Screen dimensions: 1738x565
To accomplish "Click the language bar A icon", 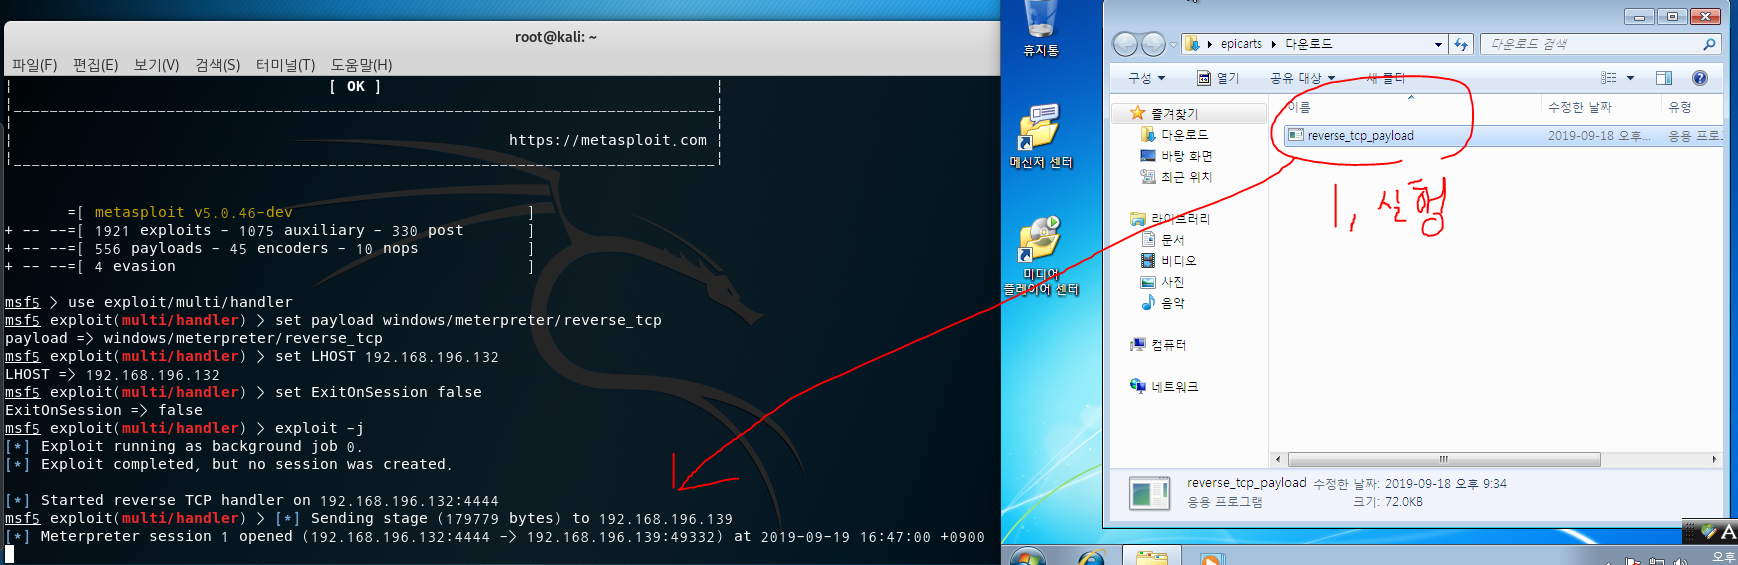I will [1728, 532].
